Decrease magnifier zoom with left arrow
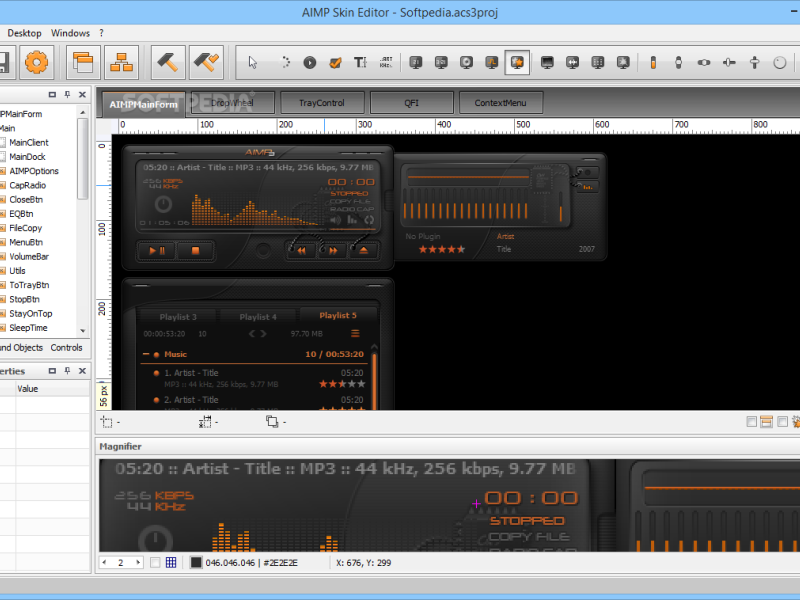 [105, 562]
